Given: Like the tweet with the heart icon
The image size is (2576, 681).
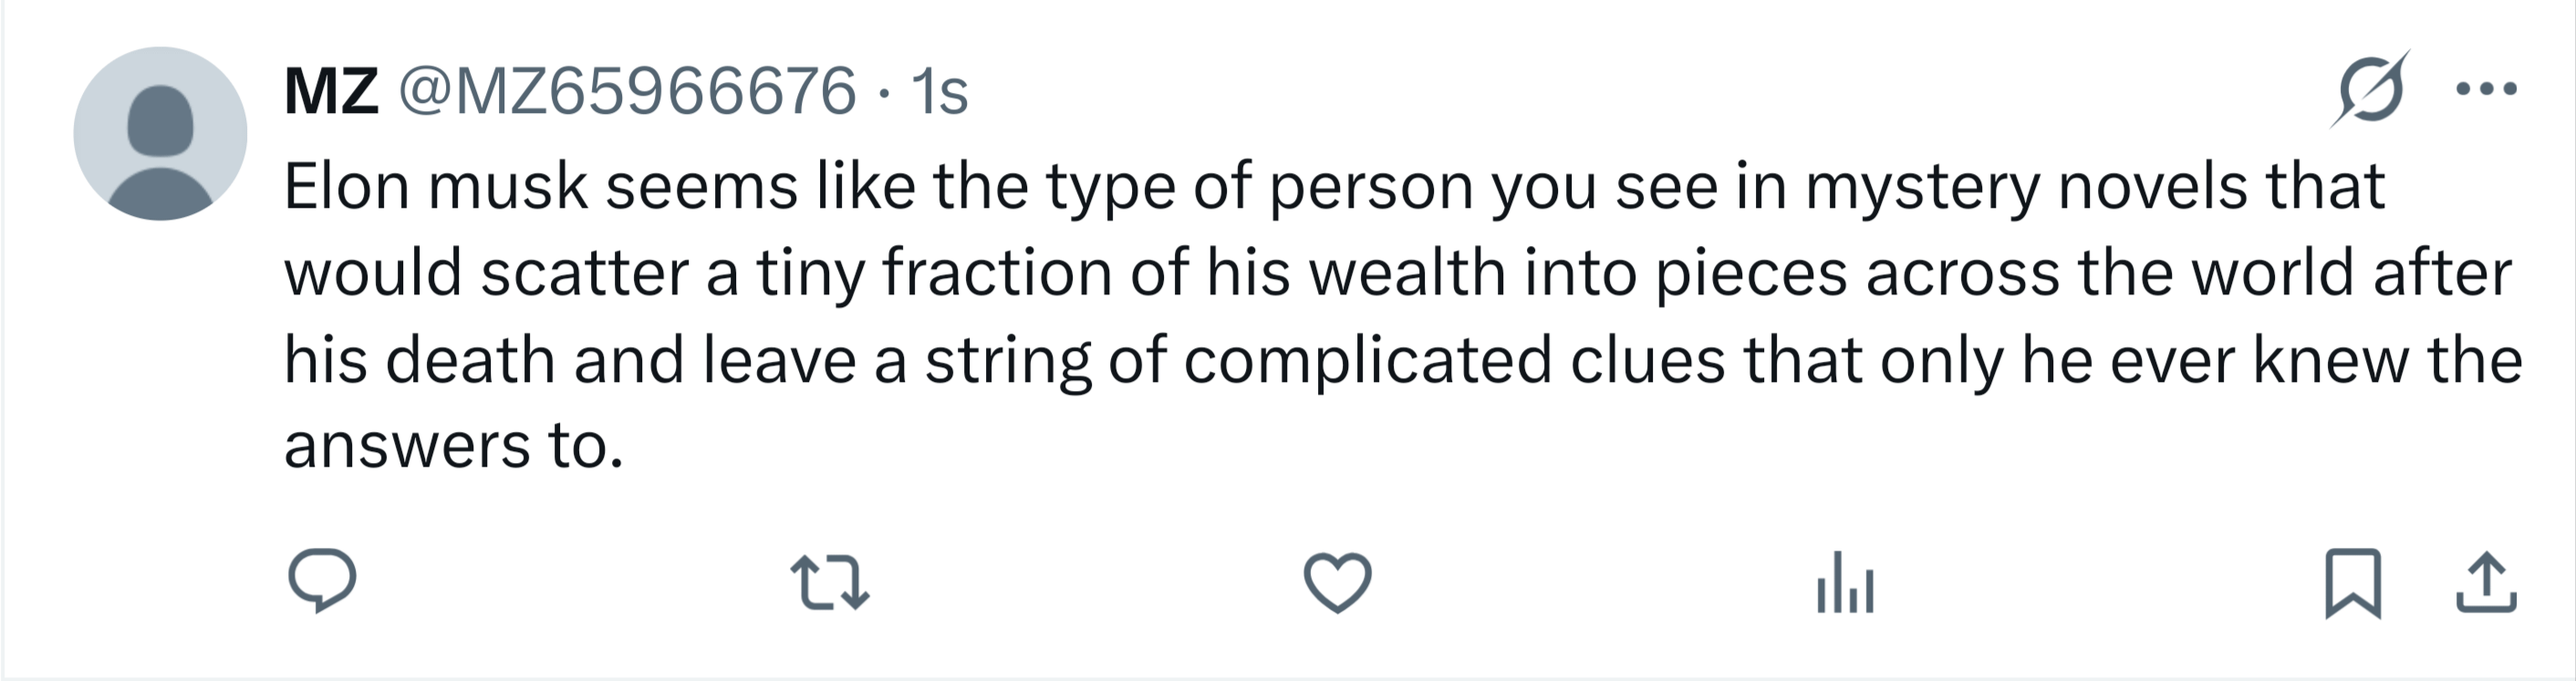Looking at the screenshot, I should 1337,582.
